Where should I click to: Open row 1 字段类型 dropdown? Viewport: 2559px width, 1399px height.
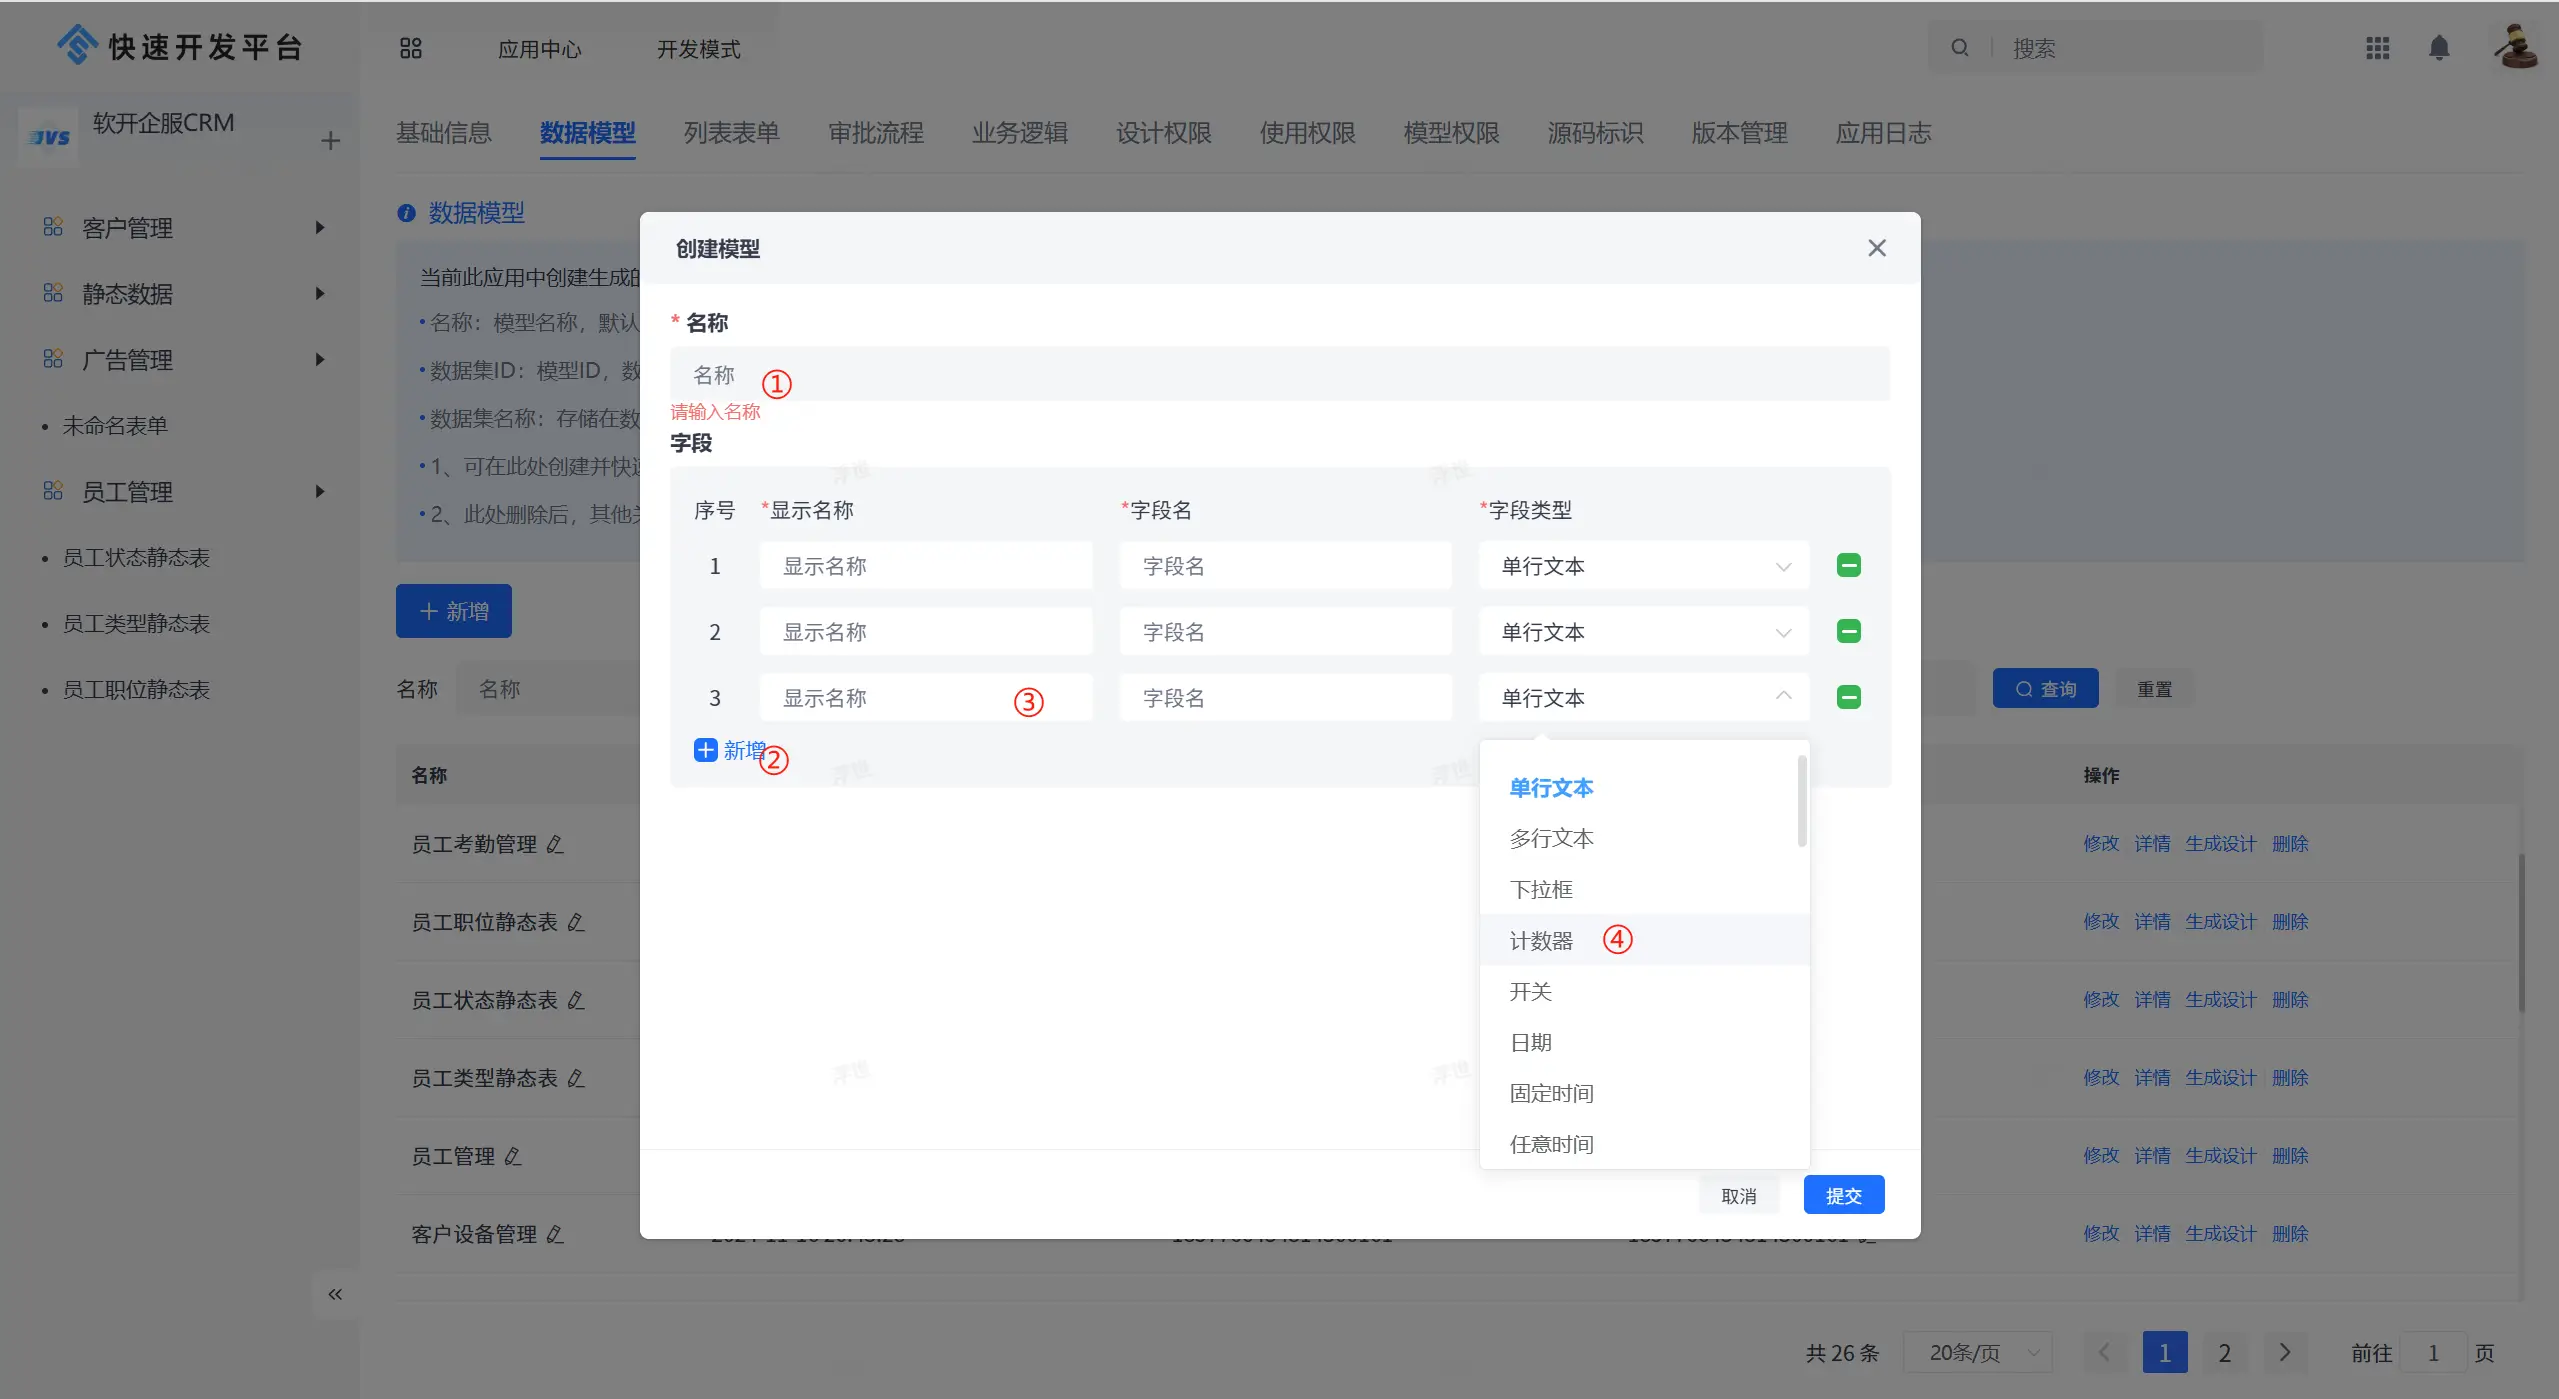(1643, 566)
